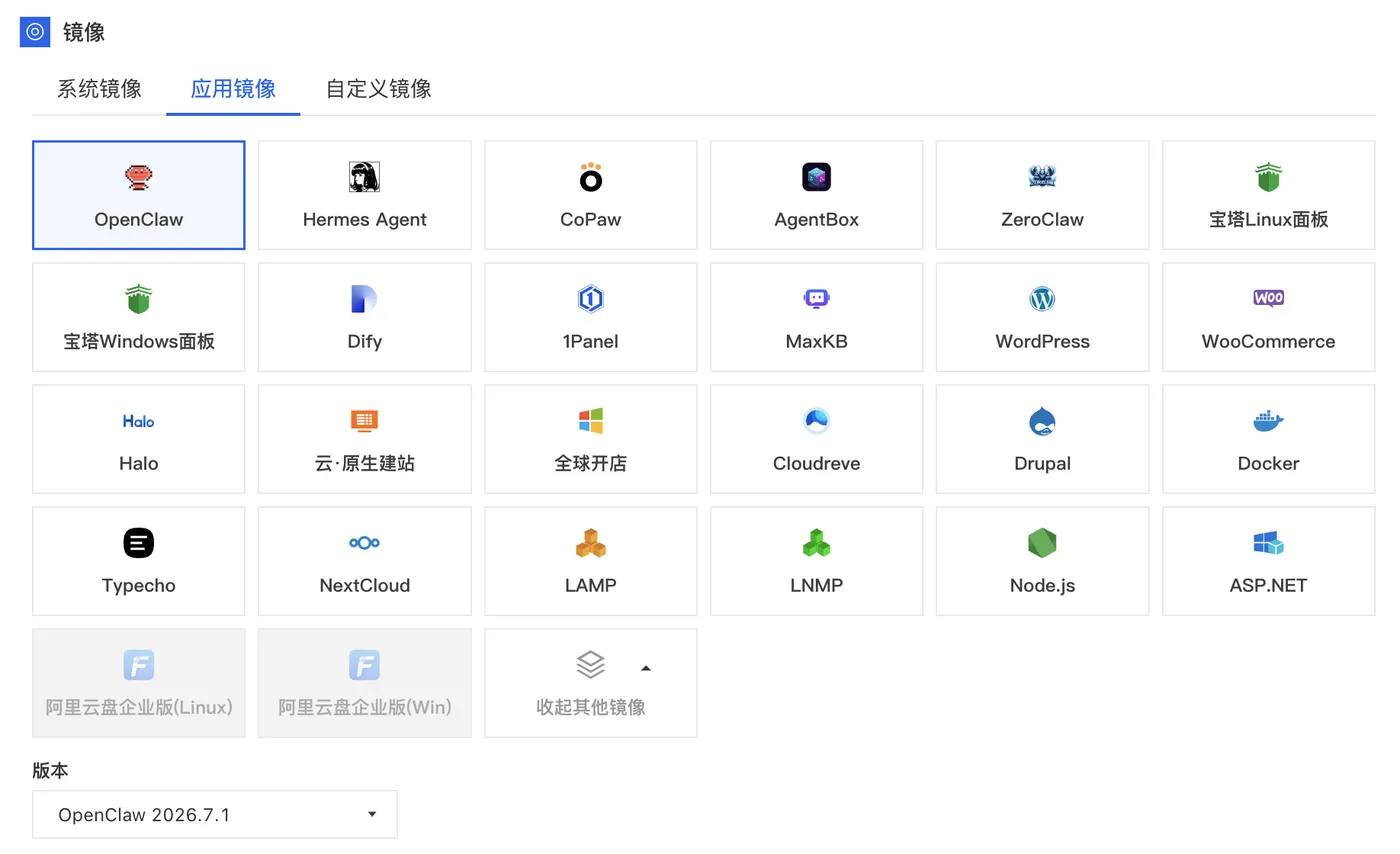Open the OpenClaw 2026.7.1 version dropdown
Screen dimensions: 1400x854
pos(215,814)
